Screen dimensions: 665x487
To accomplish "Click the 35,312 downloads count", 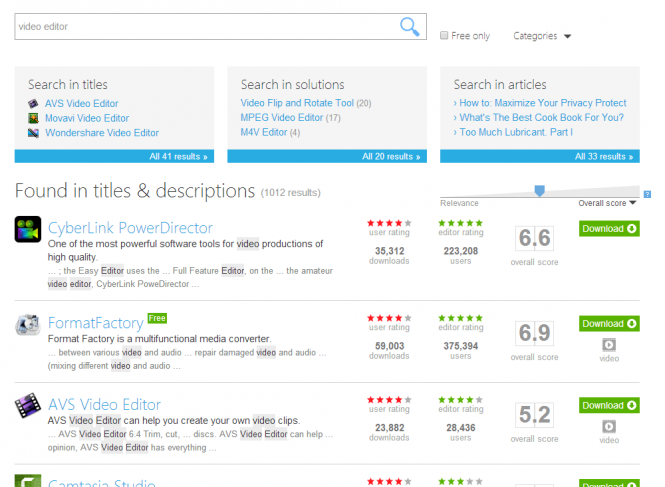I will click(x=389, y=251).
